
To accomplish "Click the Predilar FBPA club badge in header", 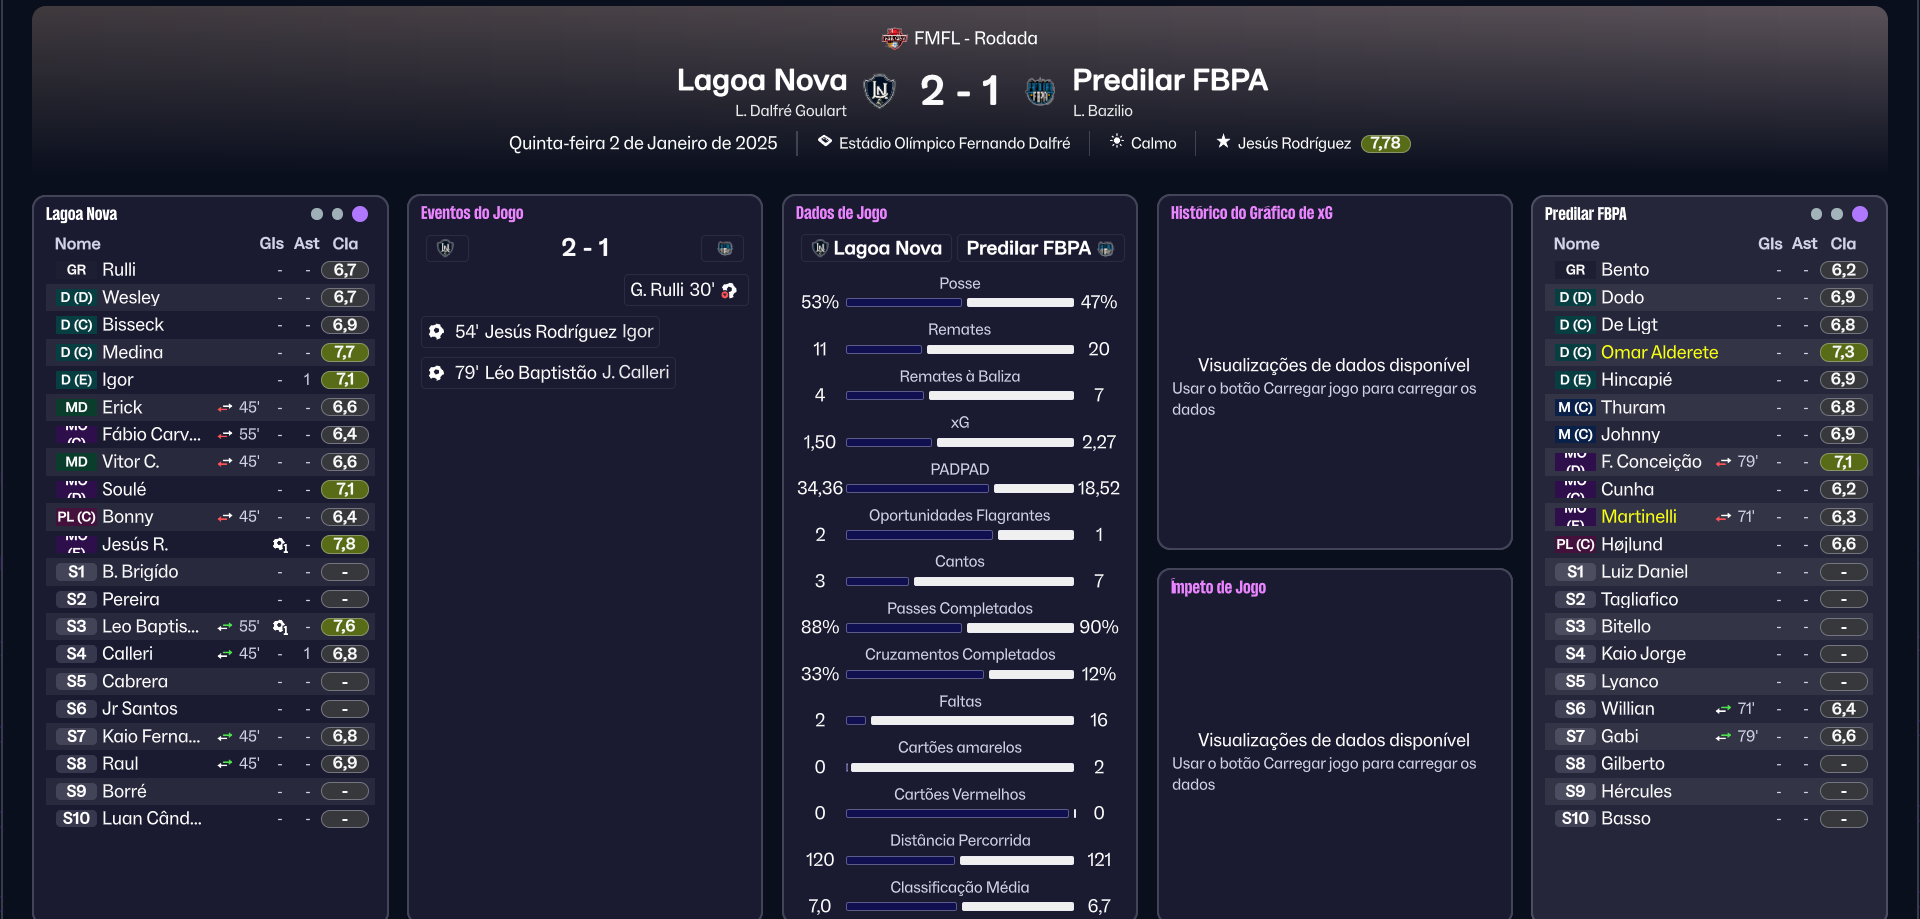I will (x=1040, y=91).
